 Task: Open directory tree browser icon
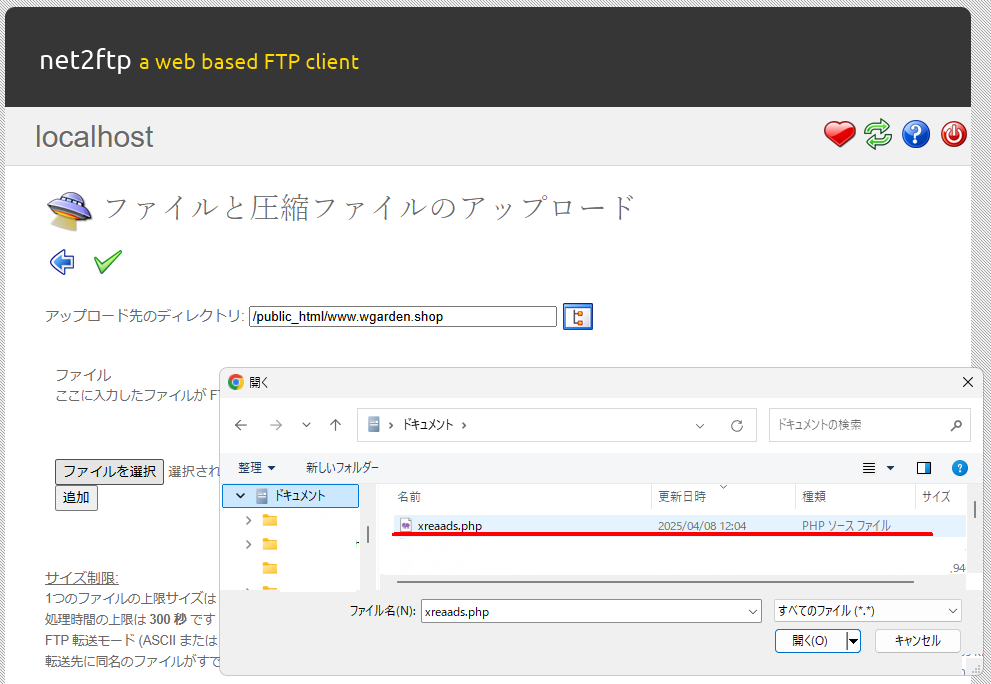[578, 317]
